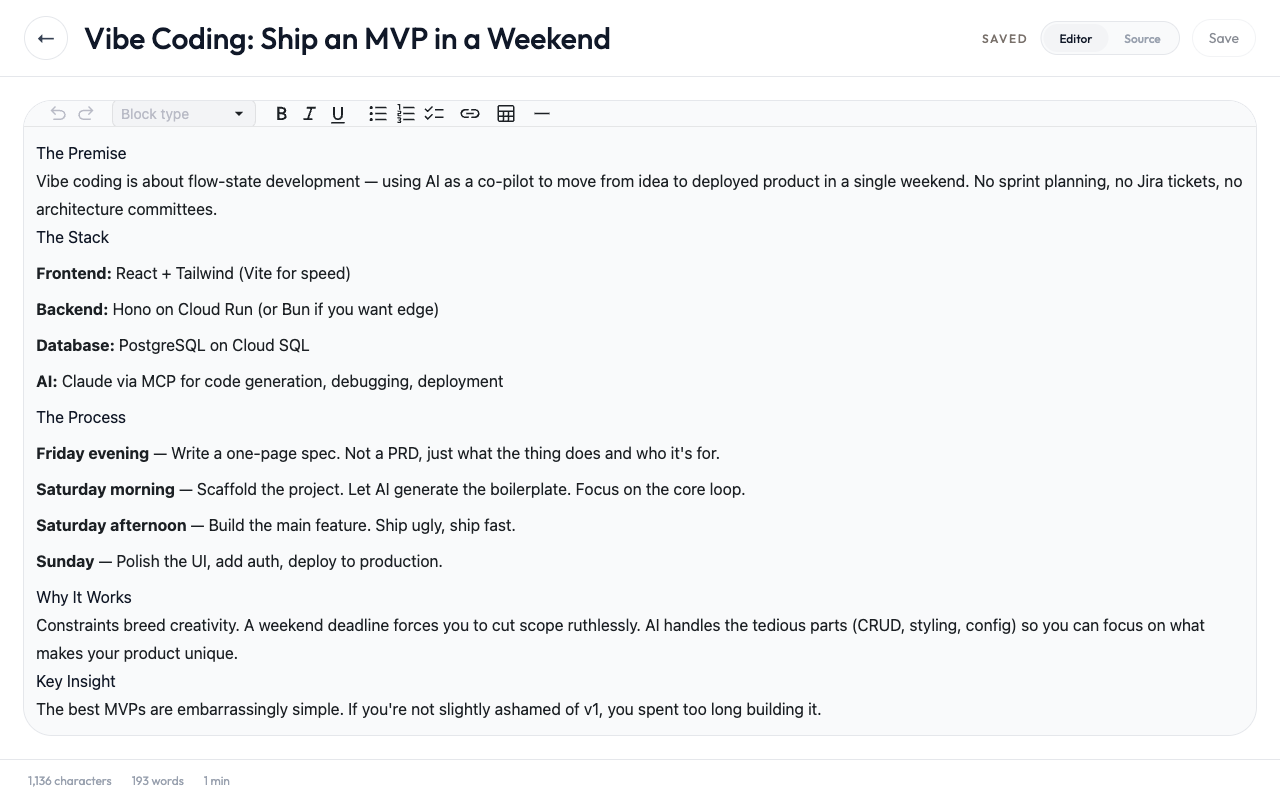
Task: Click the back arrow button
Action: [x=46, y=39]
